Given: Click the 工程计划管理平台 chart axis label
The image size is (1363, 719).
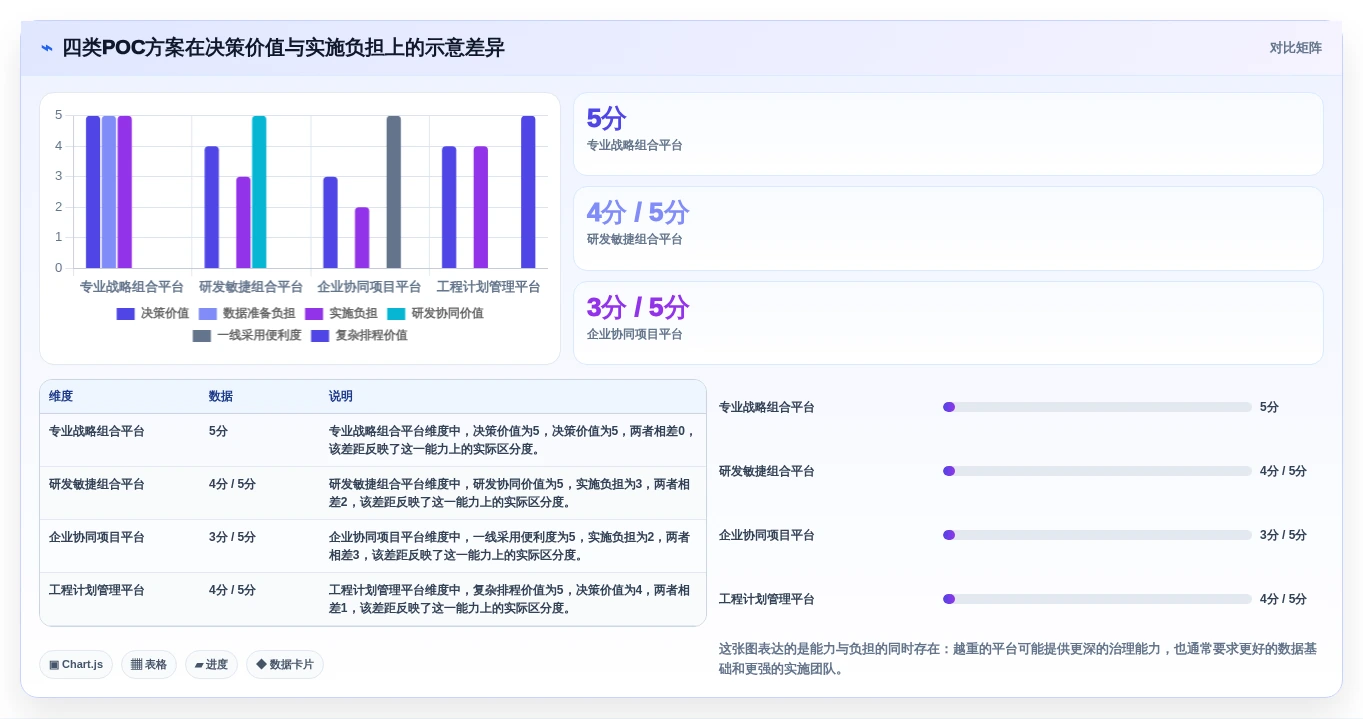Looking at the screenshot, I should [x=489, y=287].
